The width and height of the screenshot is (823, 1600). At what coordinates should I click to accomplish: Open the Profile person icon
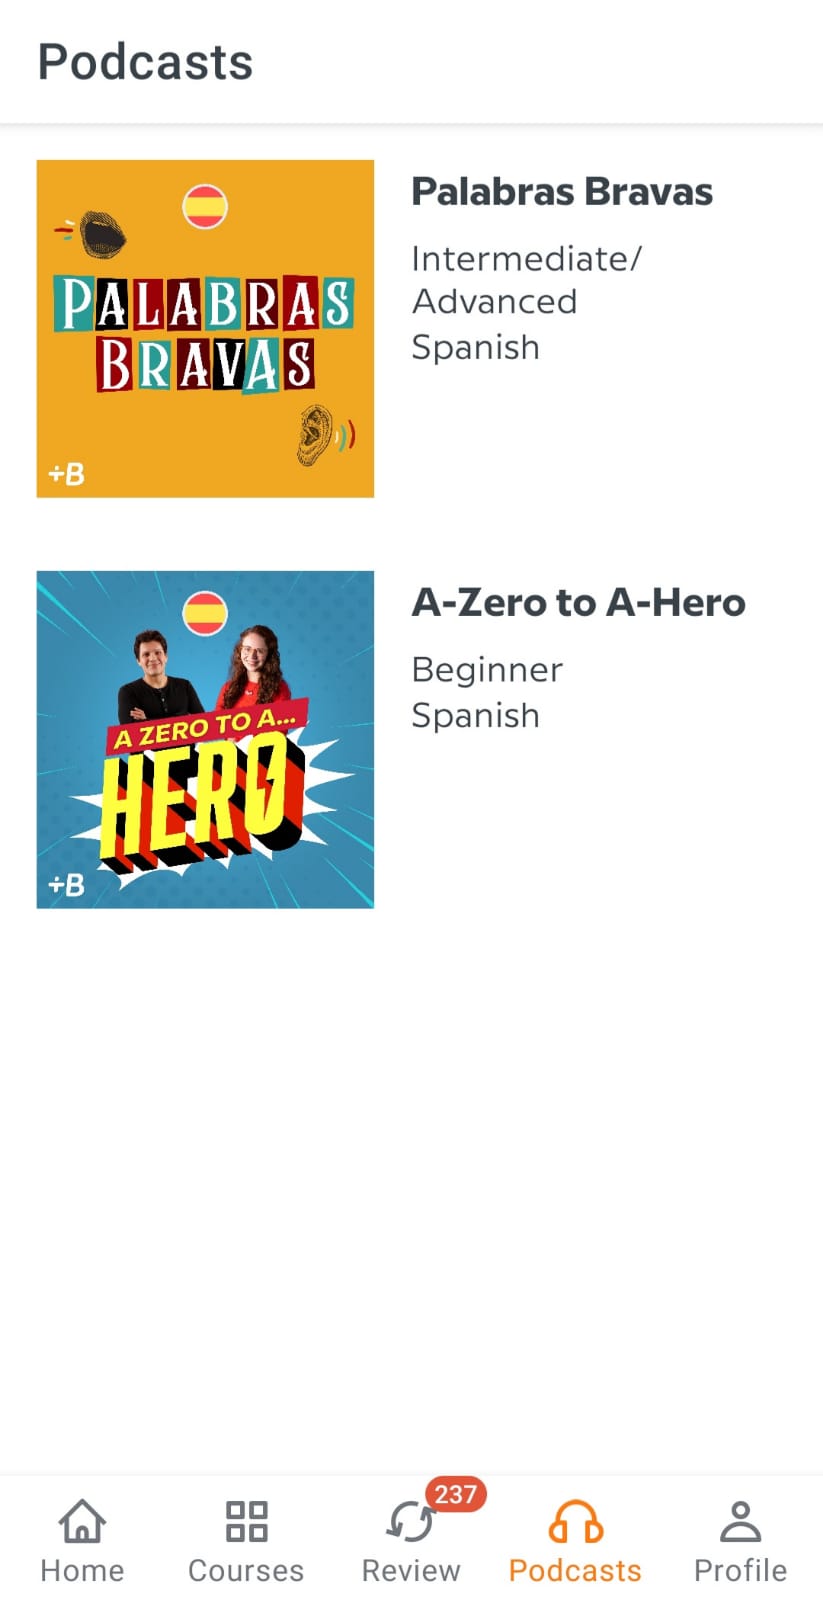740,1521
